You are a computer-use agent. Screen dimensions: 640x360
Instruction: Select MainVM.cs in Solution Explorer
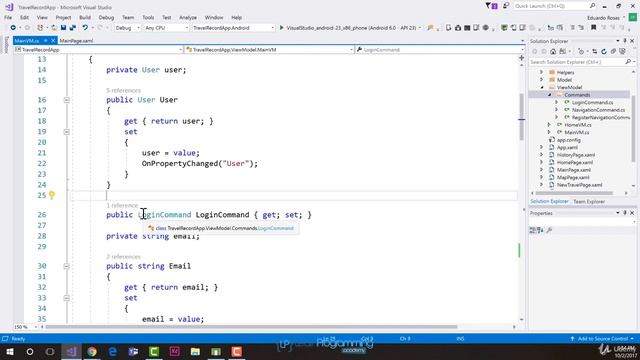pos(576,132)
